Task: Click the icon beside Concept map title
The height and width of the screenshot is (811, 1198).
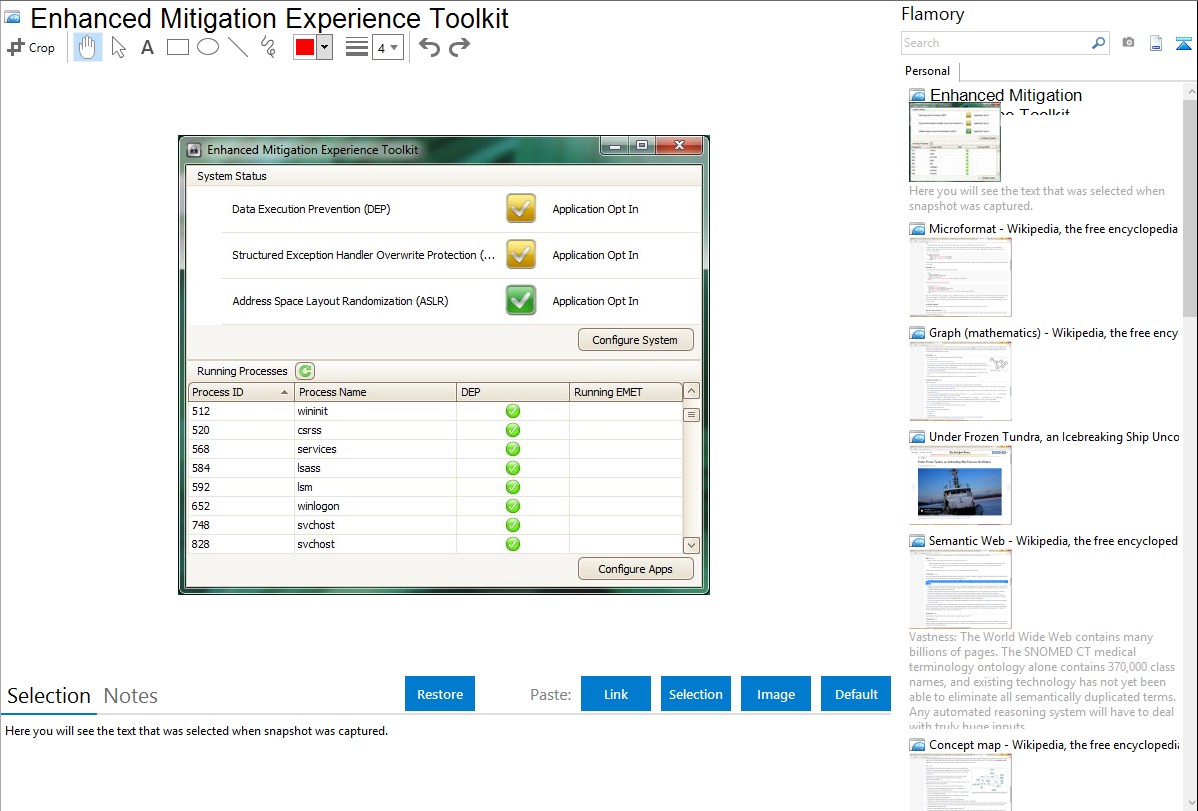Action: point(917,745)
